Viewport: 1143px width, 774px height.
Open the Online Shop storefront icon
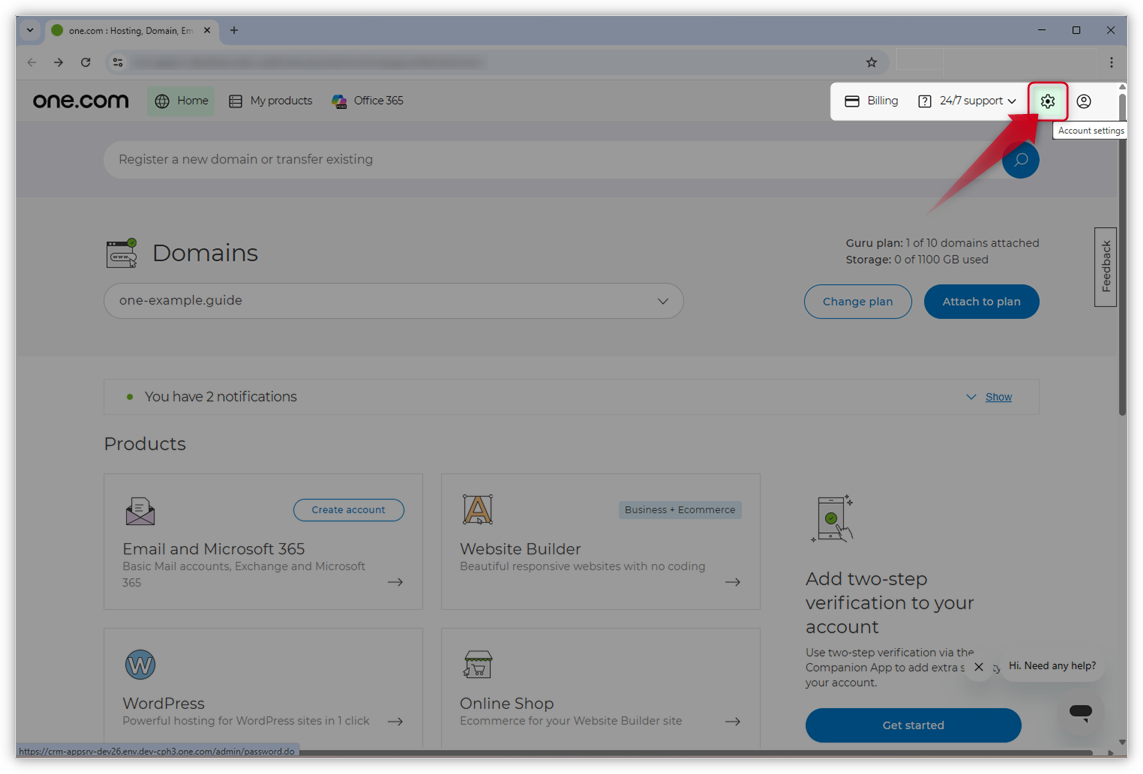point(478,664)
